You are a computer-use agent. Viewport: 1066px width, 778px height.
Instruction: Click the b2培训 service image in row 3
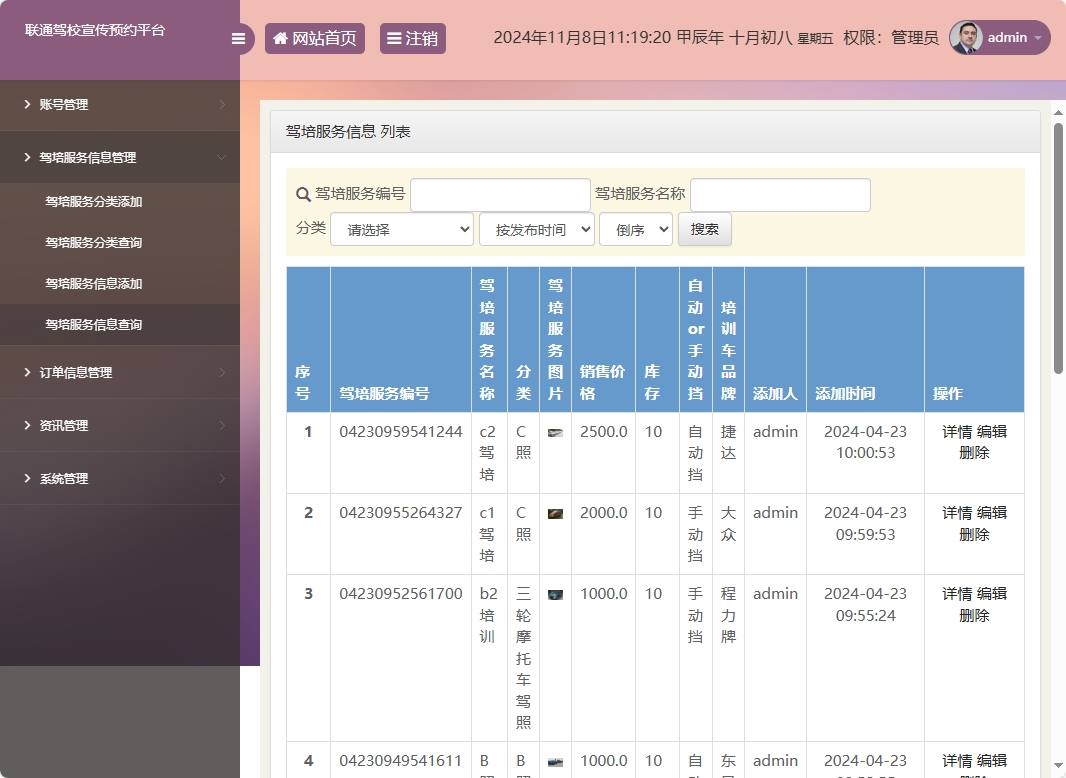554,594
